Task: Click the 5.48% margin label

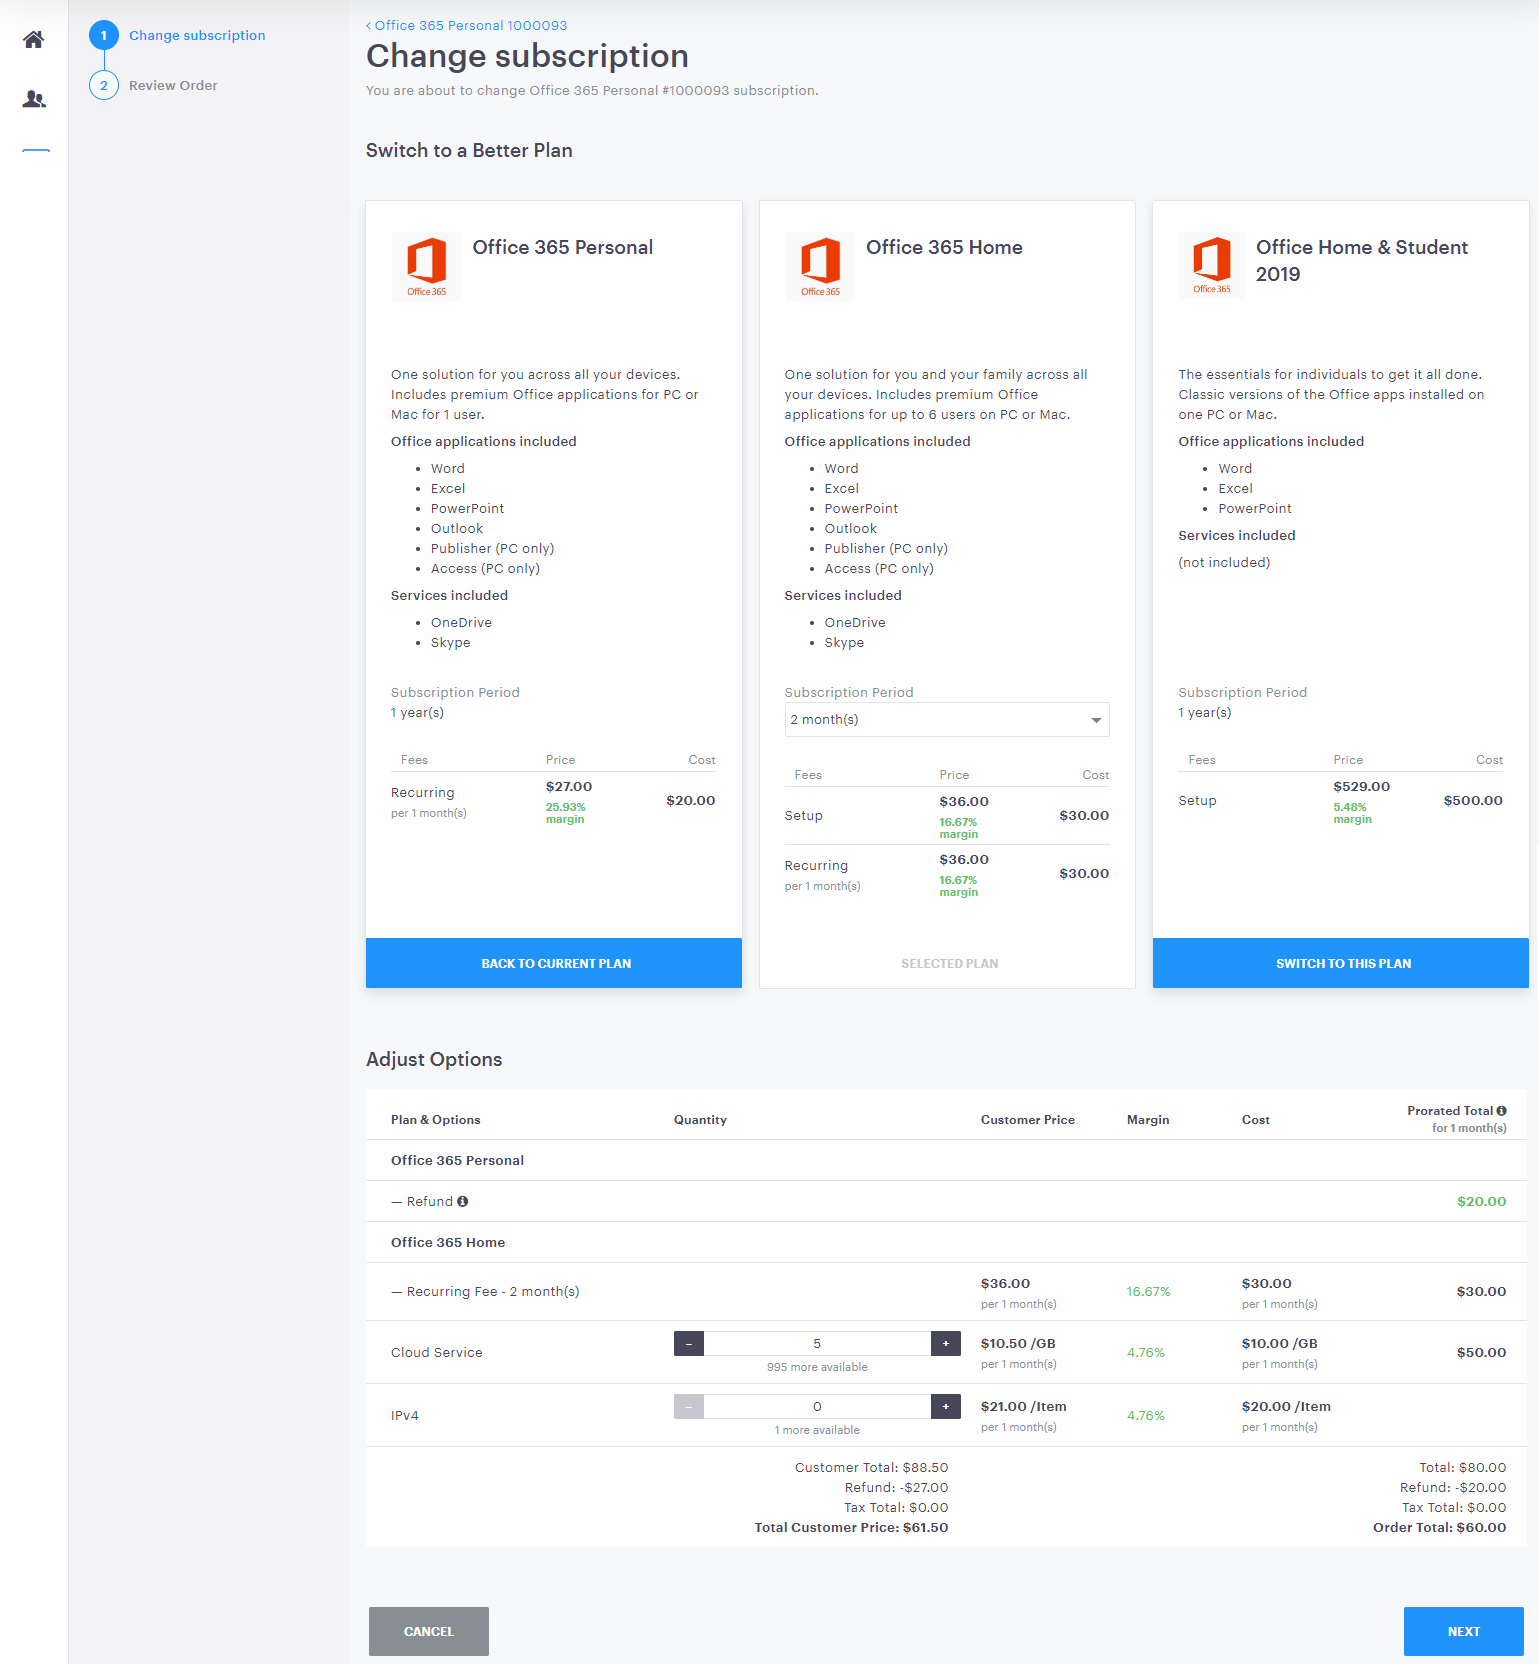Action: tap(1352, 813)
